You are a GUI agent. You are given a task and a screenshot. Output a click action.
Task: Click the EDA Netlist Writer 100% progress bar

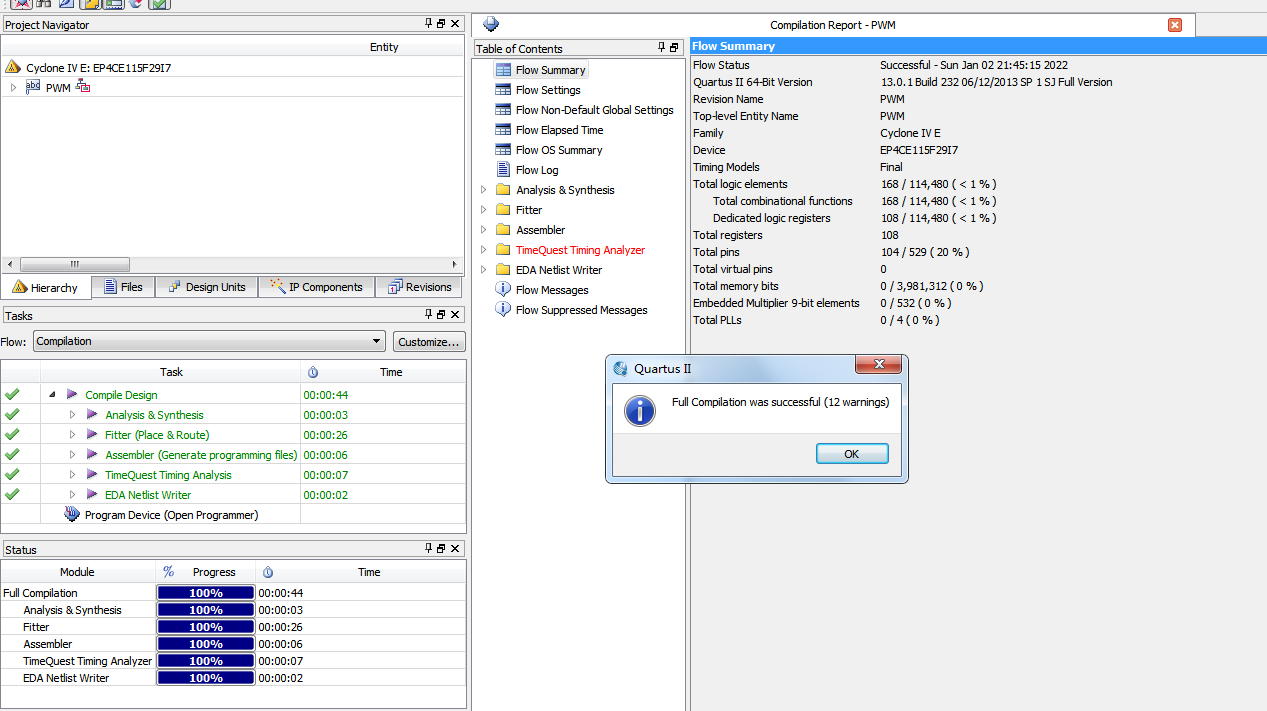click(206, 678)
